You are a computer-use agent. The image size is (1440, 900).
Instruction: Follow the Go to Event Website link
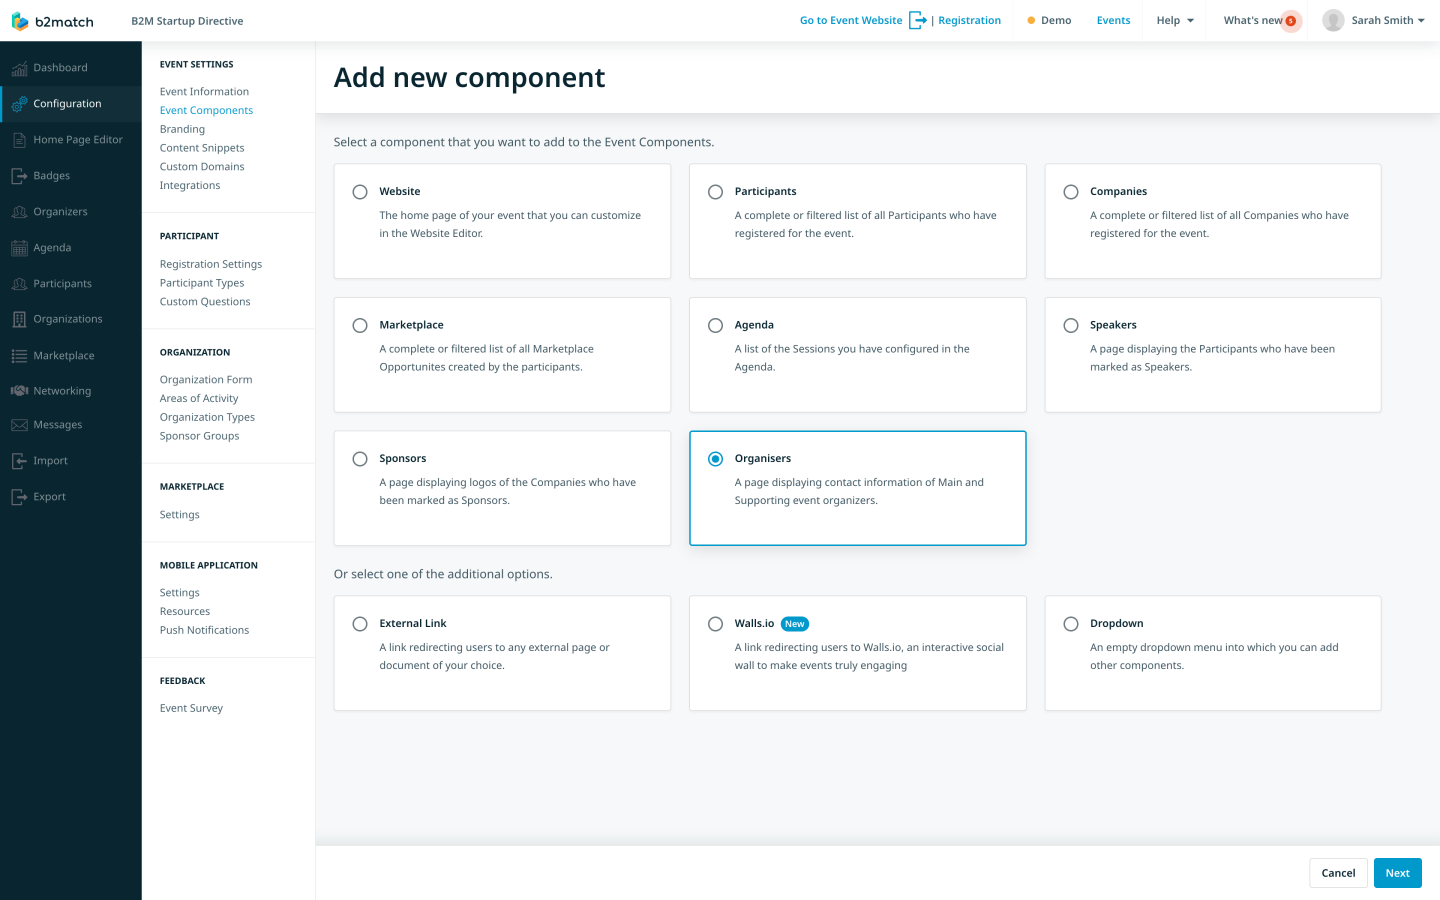point(849,20)
